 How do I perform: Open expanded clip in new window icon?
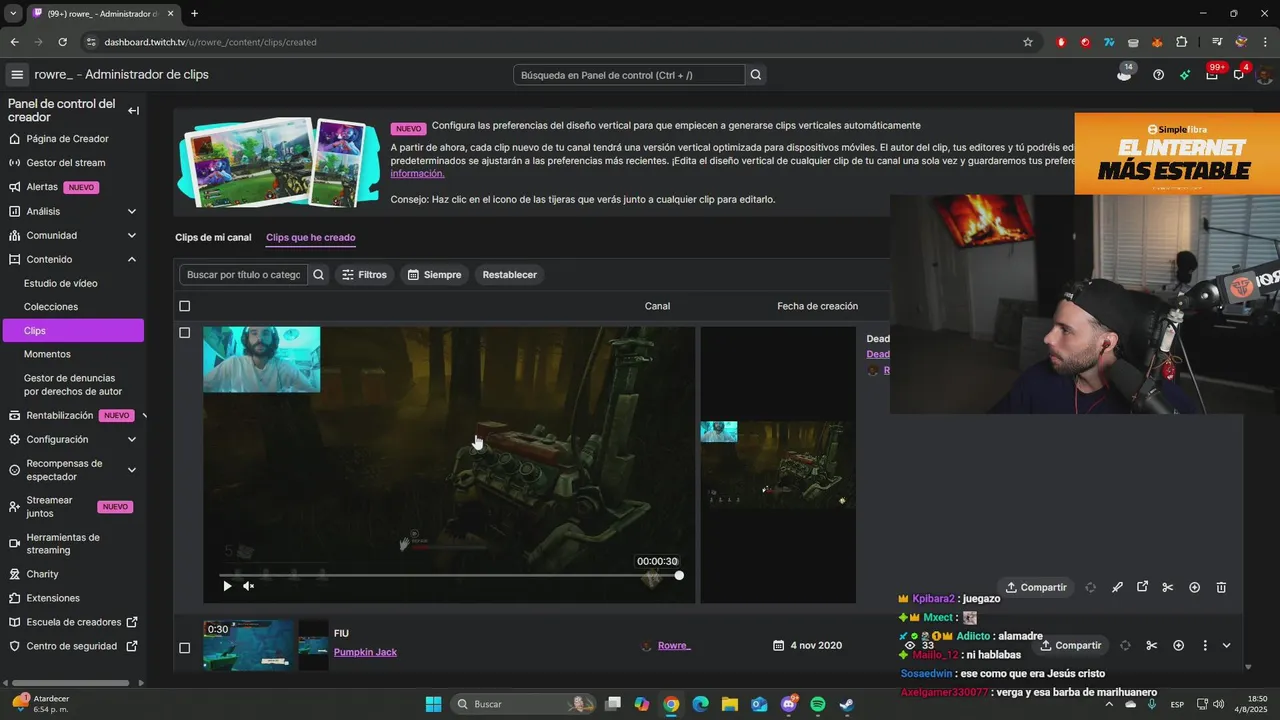[x=1142, y=588]
